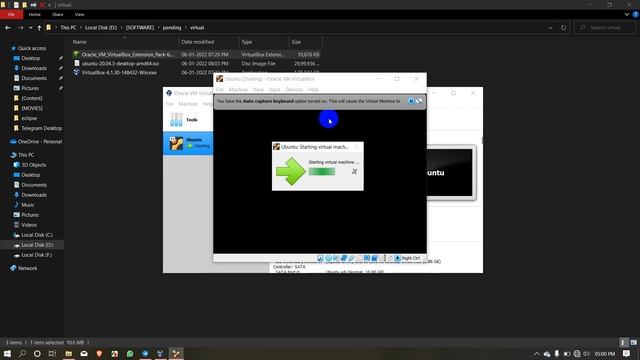This screenshot has width=640, height=360.
Task: Open the View tab in Explorer ribbon
Action: (79, 14)
